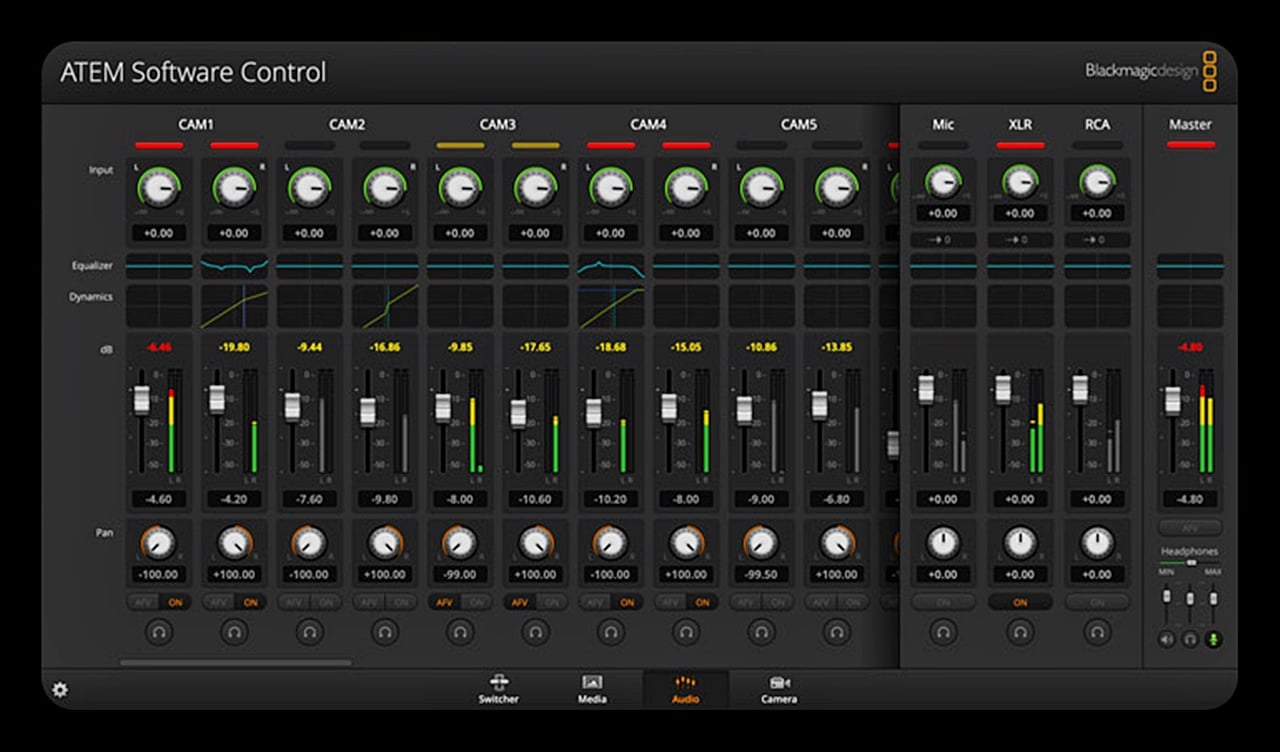The width and height of the screenshot is (1280, 752).
Task: Click the CAM3 left pan knob
Action: point(460,543)
